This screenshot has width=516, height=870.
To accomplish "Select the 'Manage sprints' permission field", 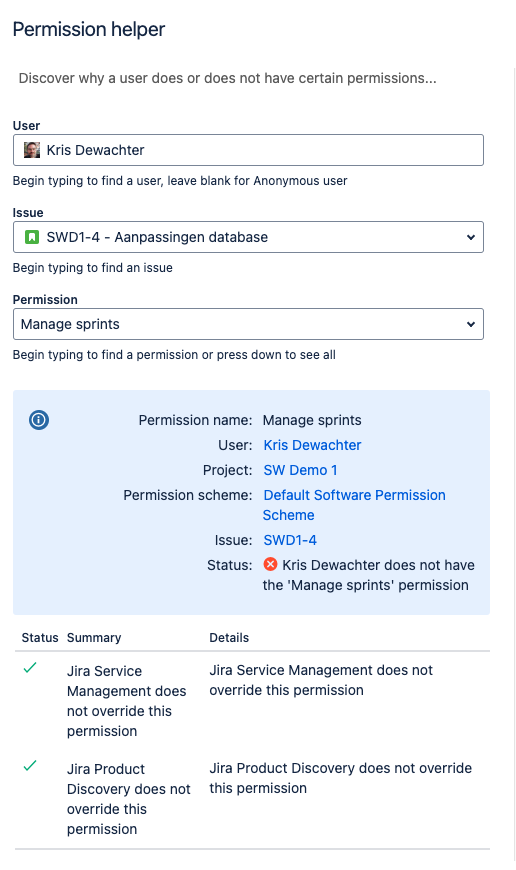I will click(248, 325).
